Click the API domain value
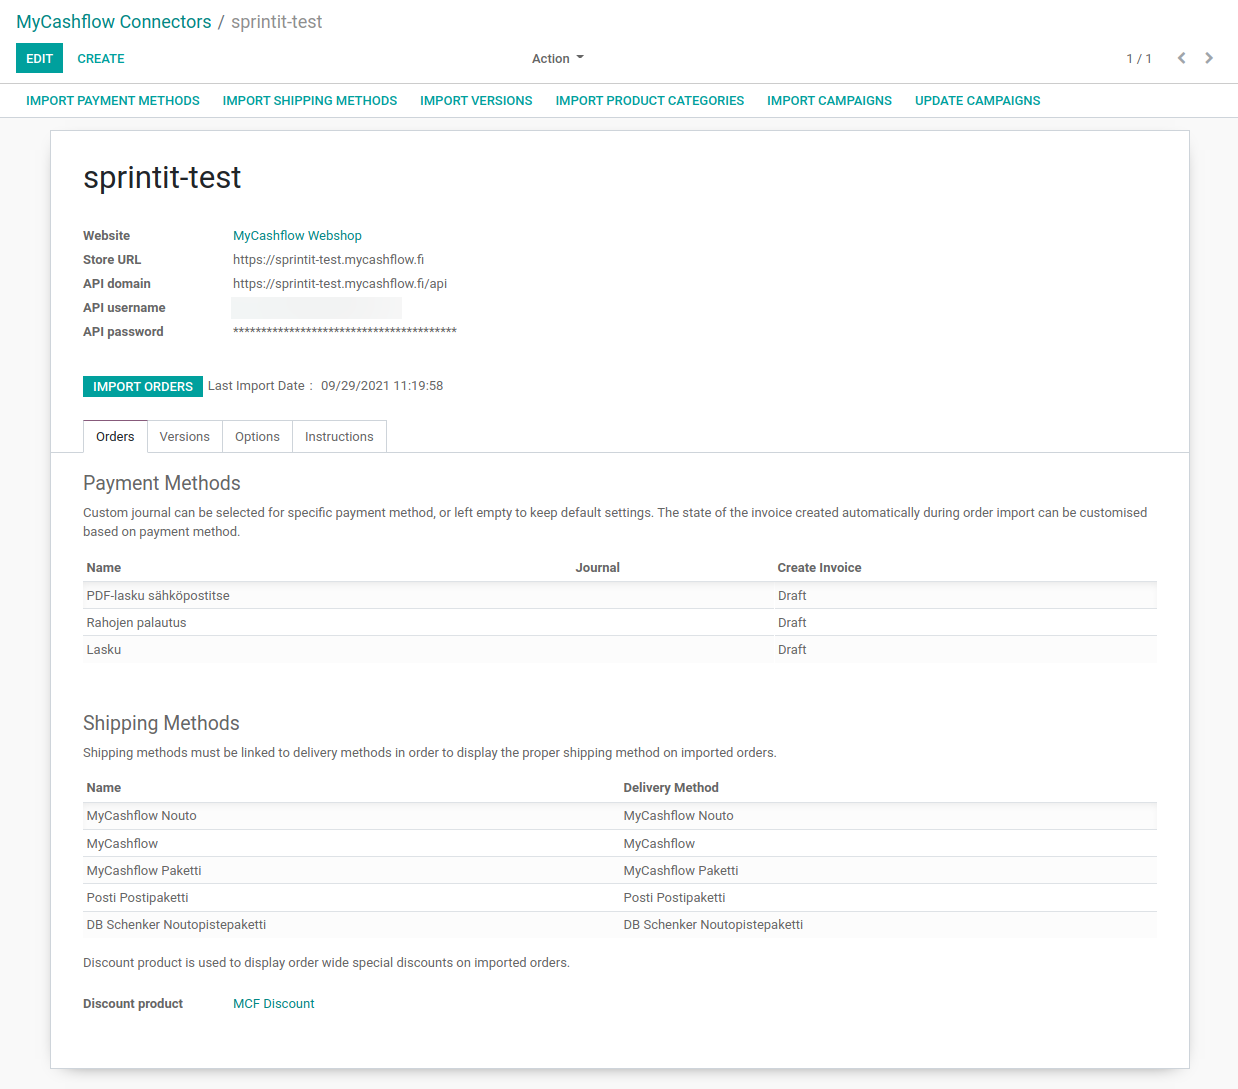The image size is (1238, 1089). pos(340,284)
